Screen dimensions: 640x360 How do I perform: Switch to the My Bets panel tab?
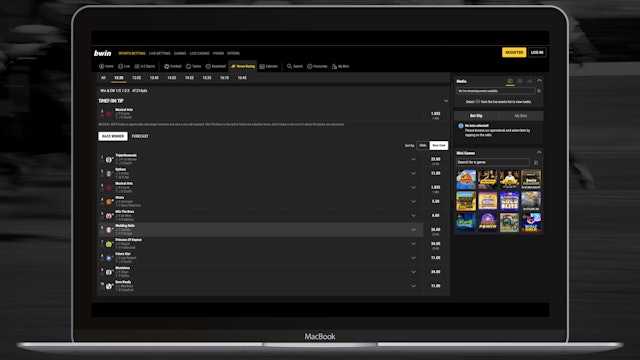click(x=521, y=116)
